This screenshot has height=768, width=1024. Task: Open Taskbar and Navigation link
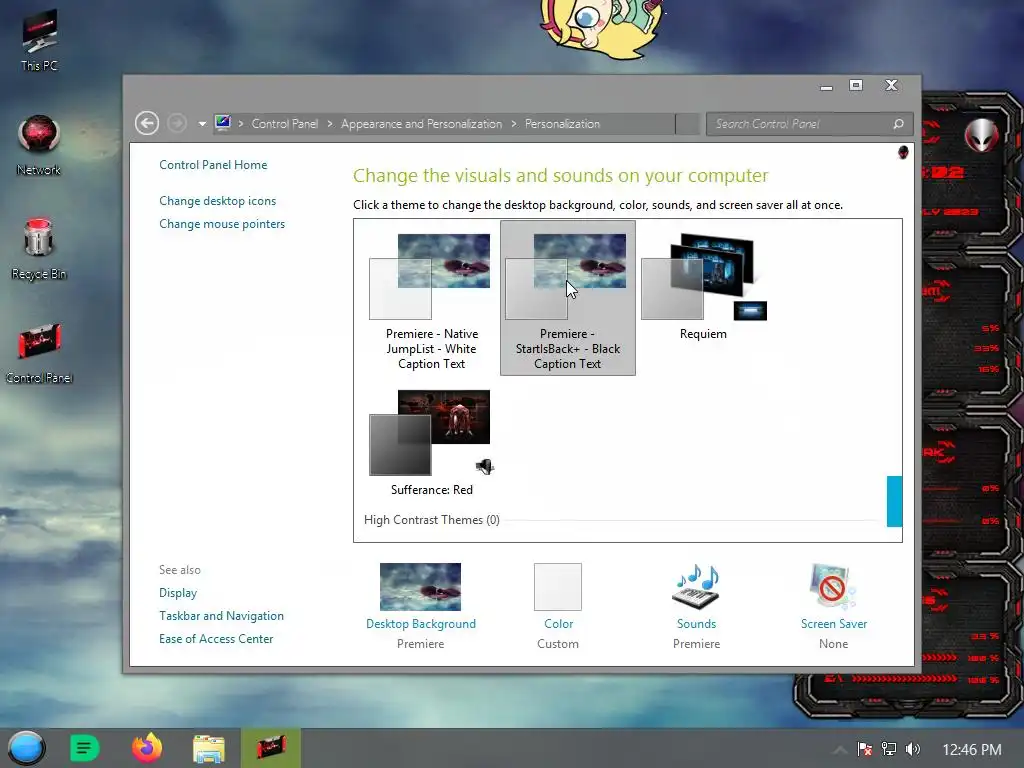tap(221, 616)
